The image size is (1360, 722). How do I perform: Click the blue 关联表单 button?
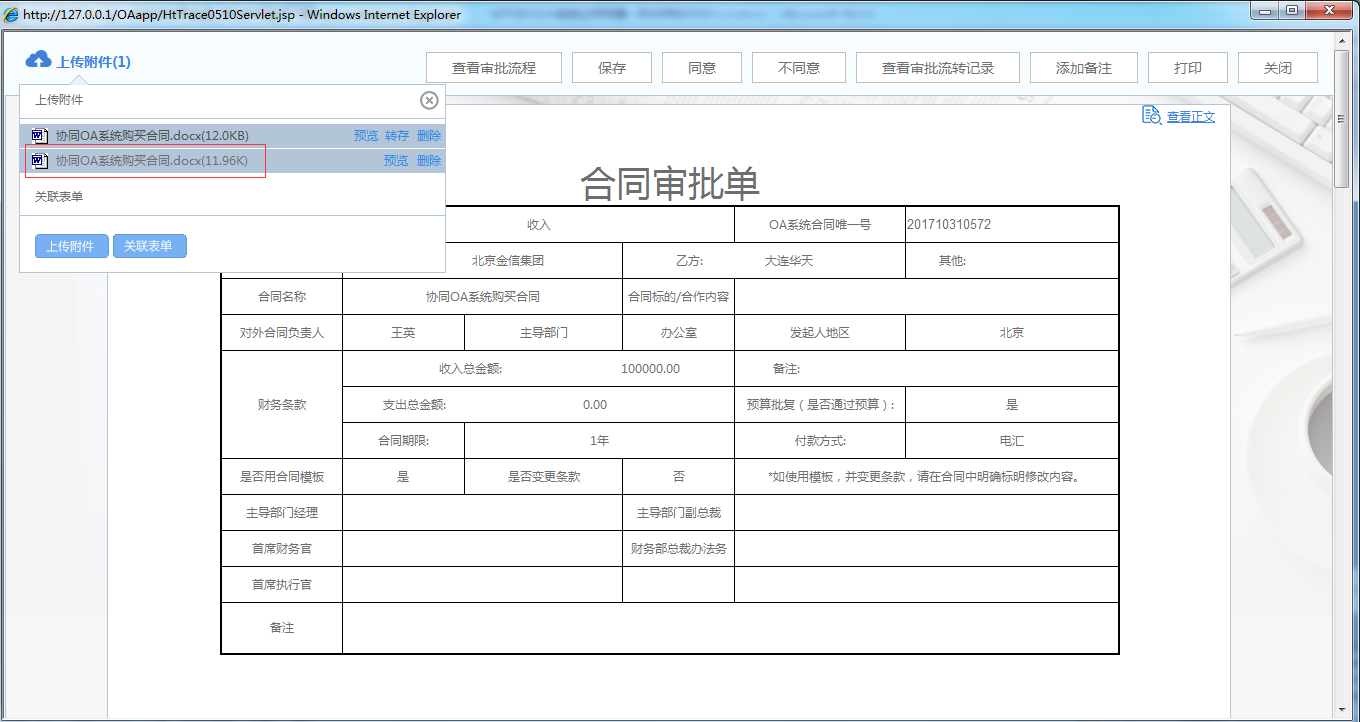149,246
